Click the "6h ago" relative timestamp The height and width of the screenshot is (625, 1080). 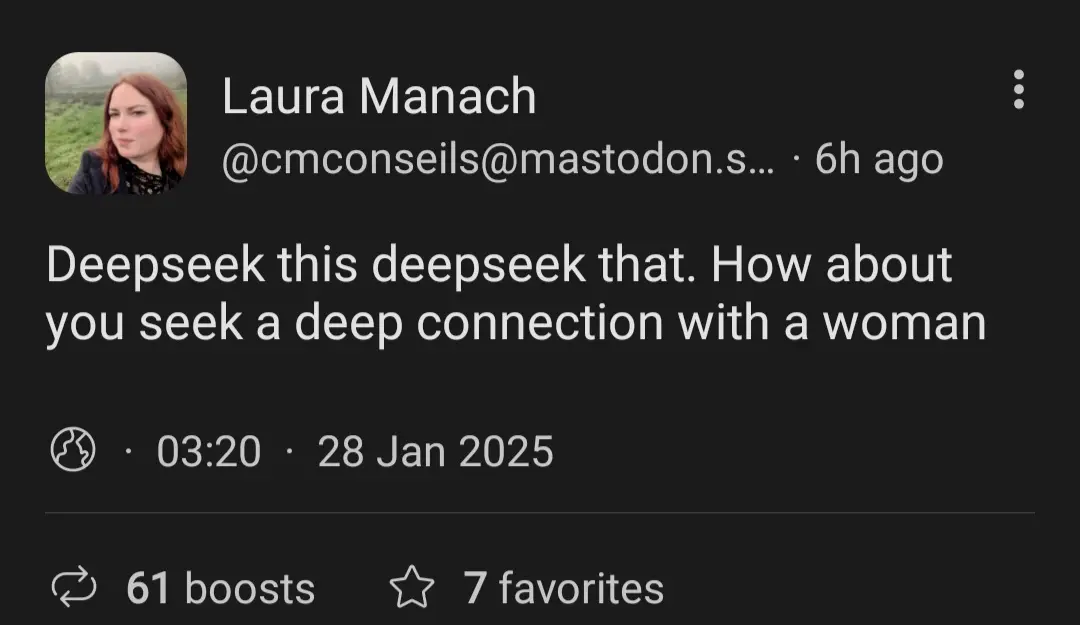point(879,159)
